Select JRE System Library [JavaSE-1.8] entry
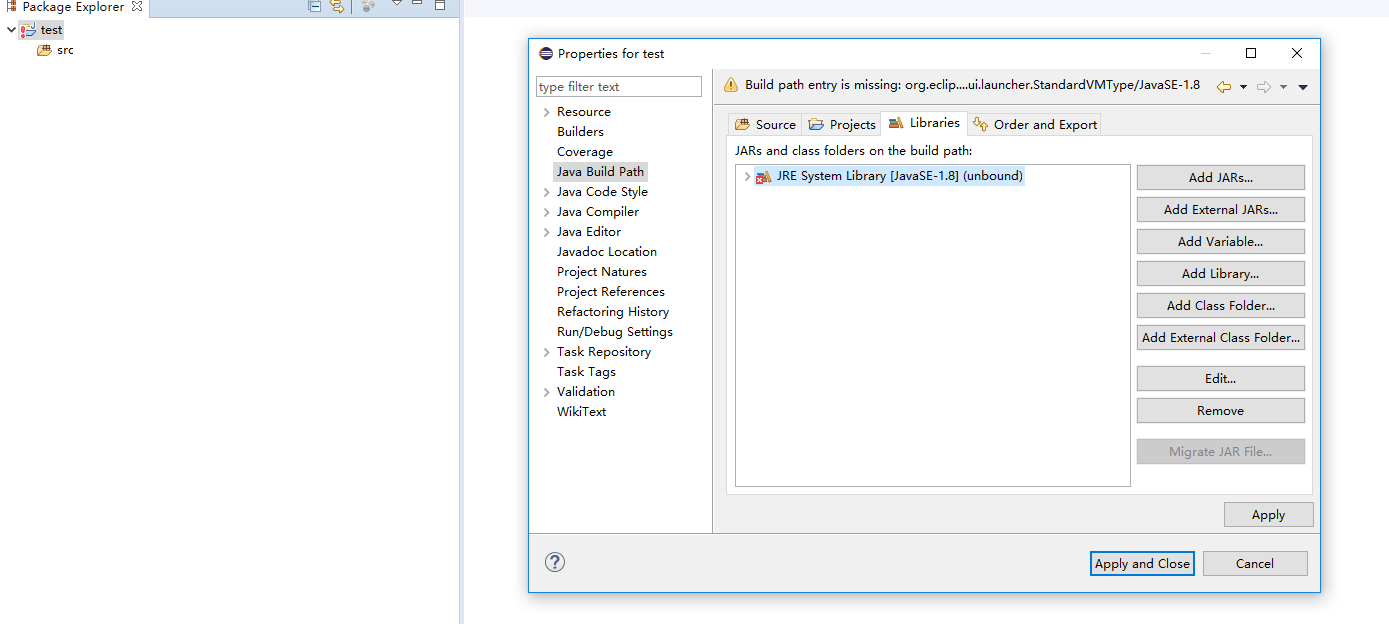The width and height of the screenshot is (1389, 624). point(899,176)
